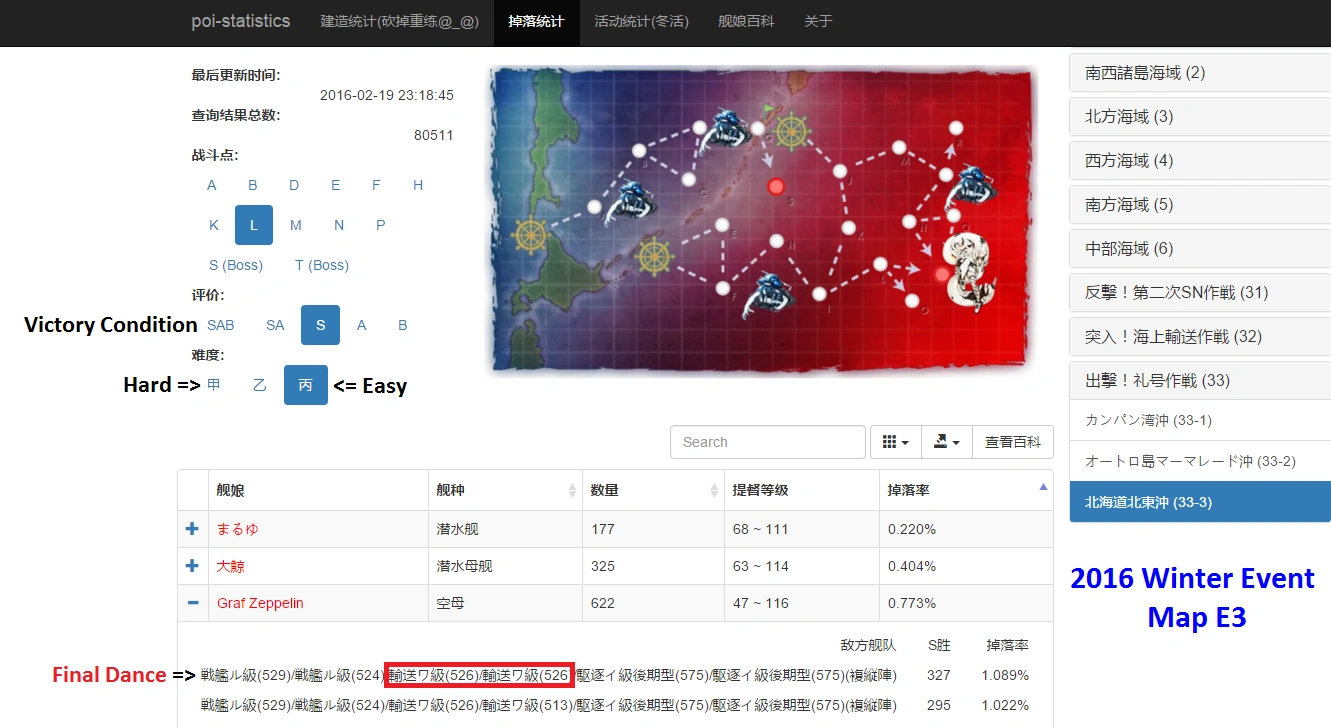Expand the 中部海域 (6) sea area
This screenshot has height=728, width=1331.
point(1200,249)
